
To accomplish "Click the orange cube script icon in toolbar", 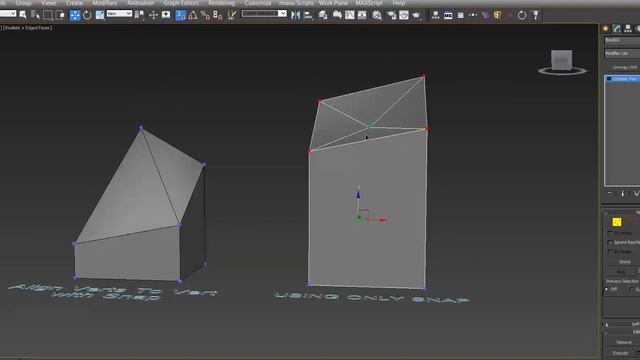I will coord(497,15).
